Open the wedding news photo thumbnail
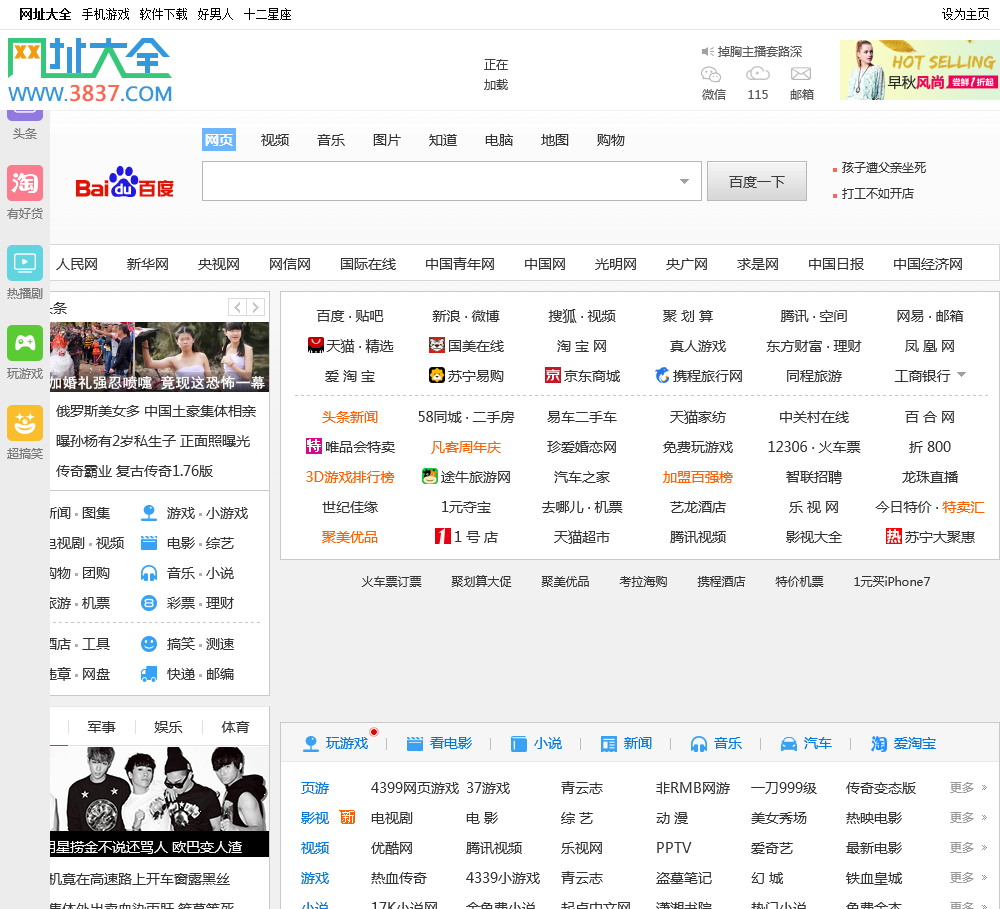This screenshot has height=909, width=1000. pos(159,357)
